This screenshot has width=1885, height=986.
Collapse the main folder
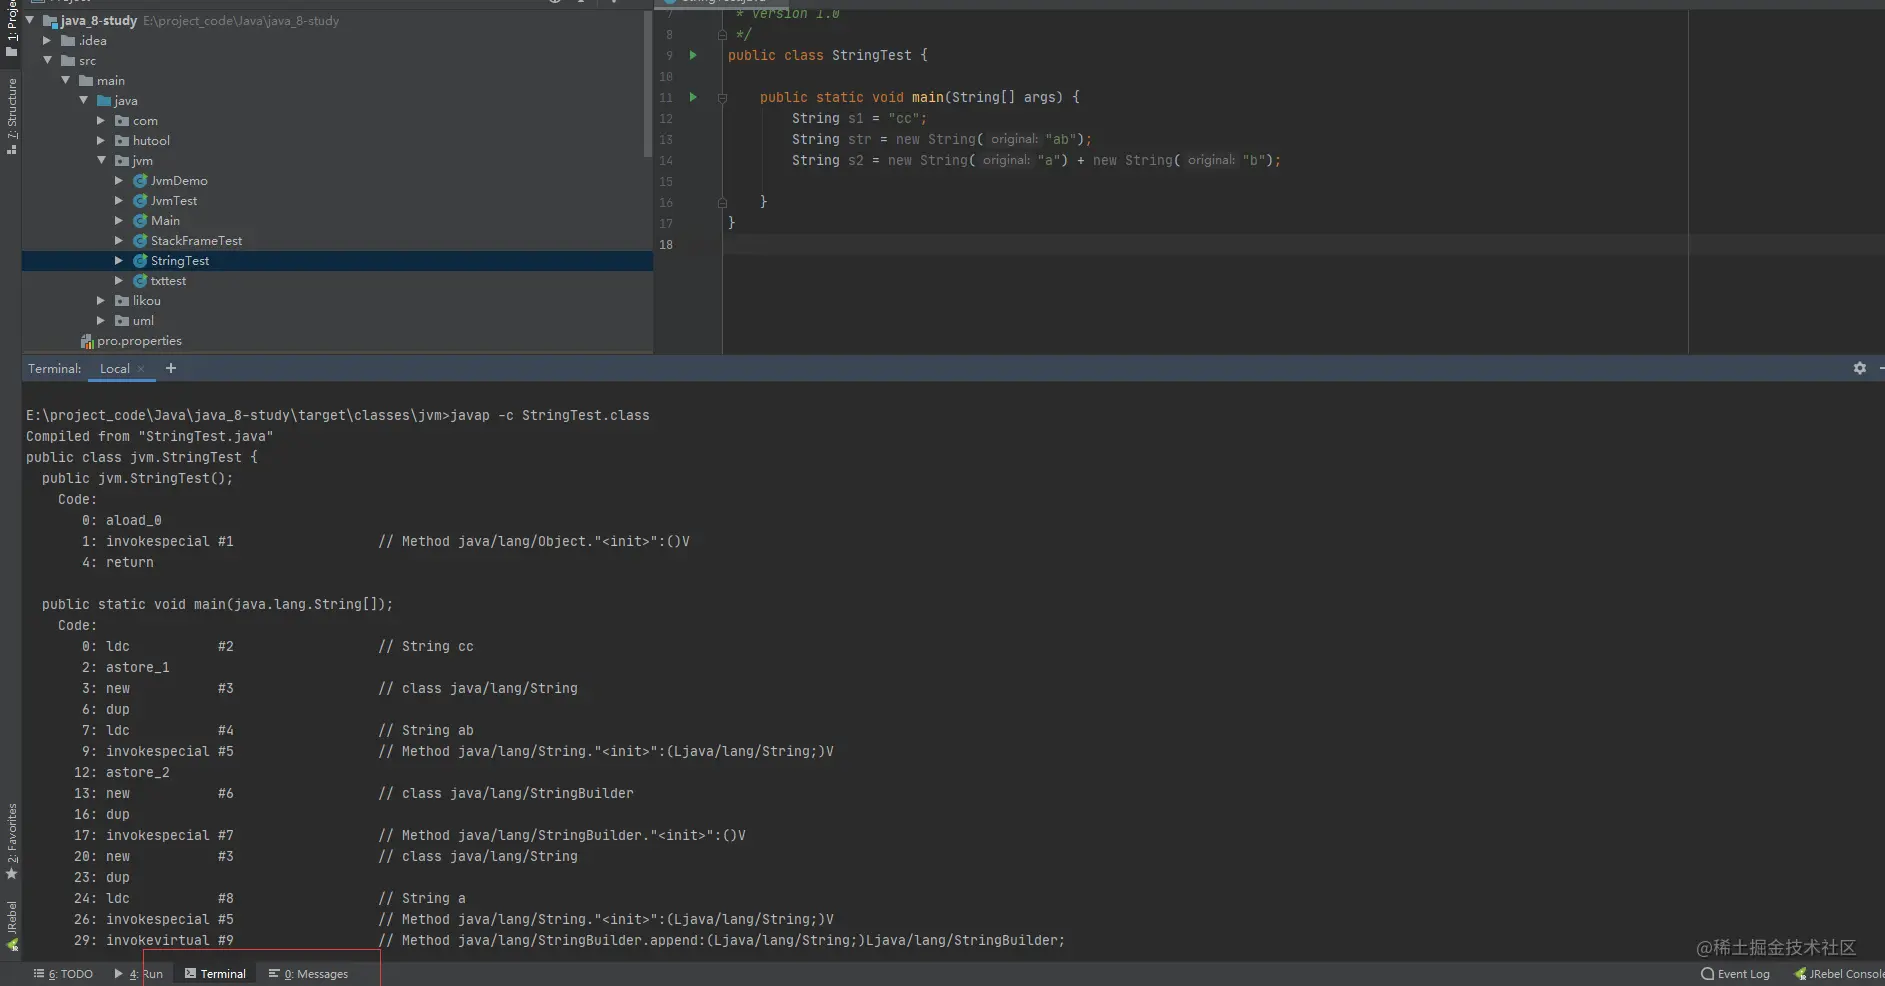[x=65, y=80]
